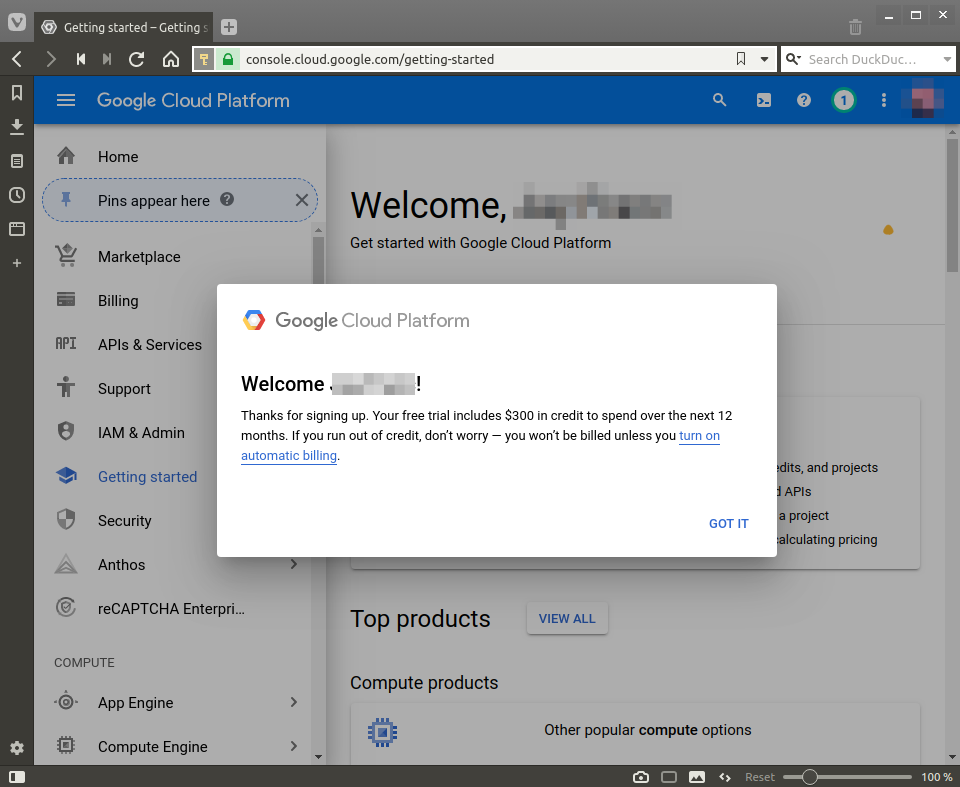Click GOT IT in welcome dialog
The image size is (960, 787).
[729, 524]
